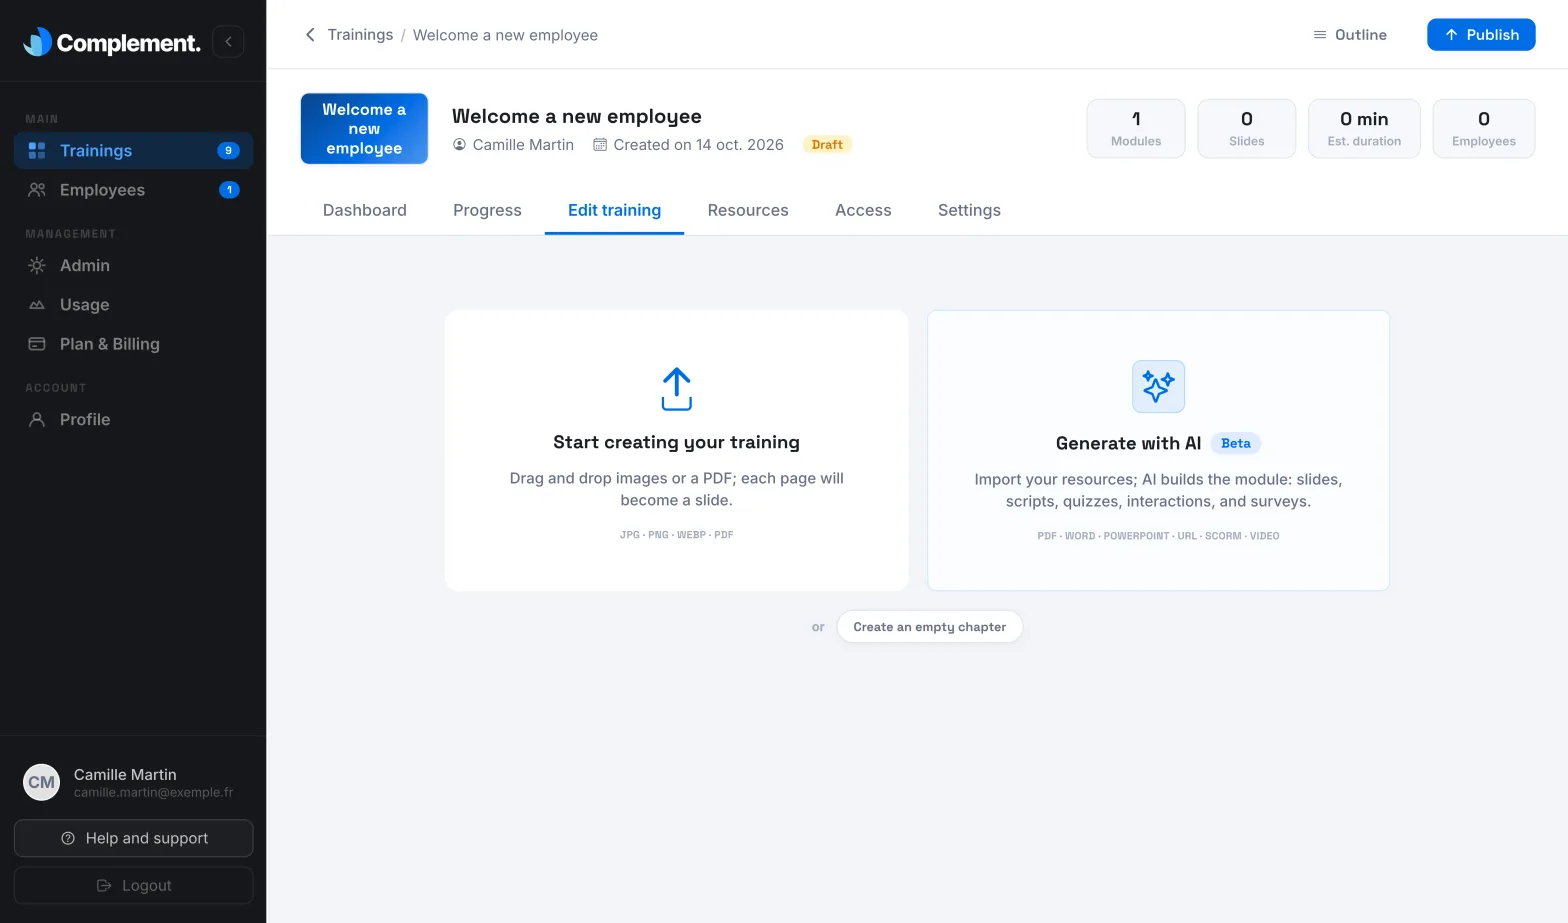Select the Edit training tab
The image size is (1568, 923).
tap(614, 211)
